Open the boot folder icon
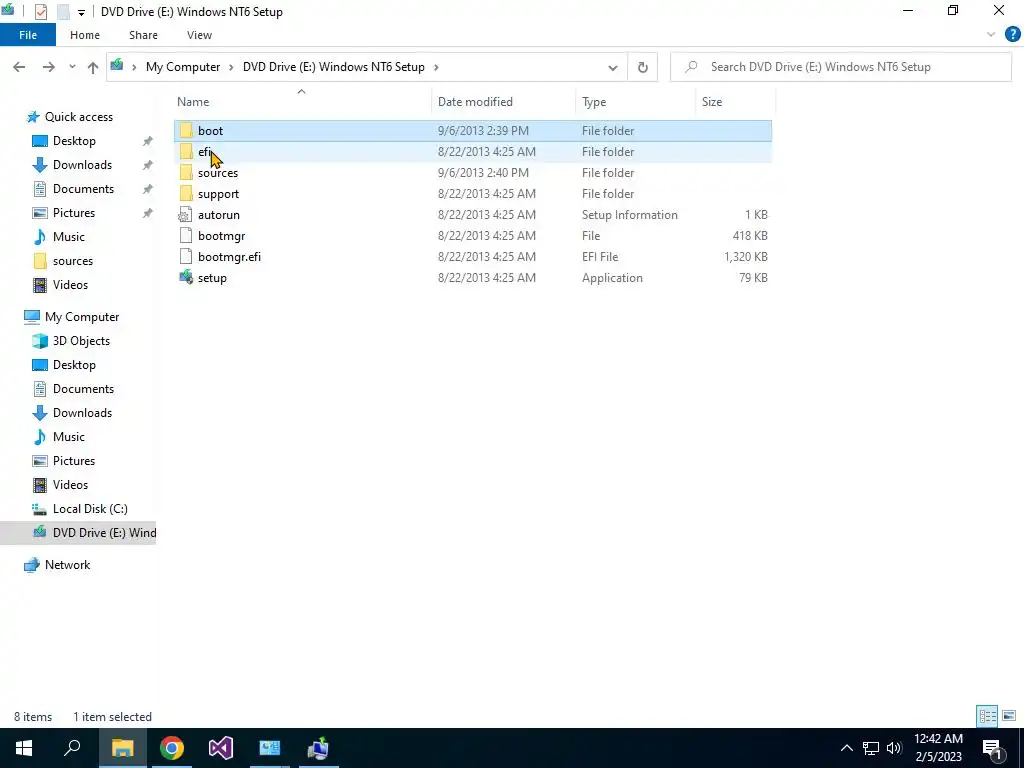 pos(186,131)
